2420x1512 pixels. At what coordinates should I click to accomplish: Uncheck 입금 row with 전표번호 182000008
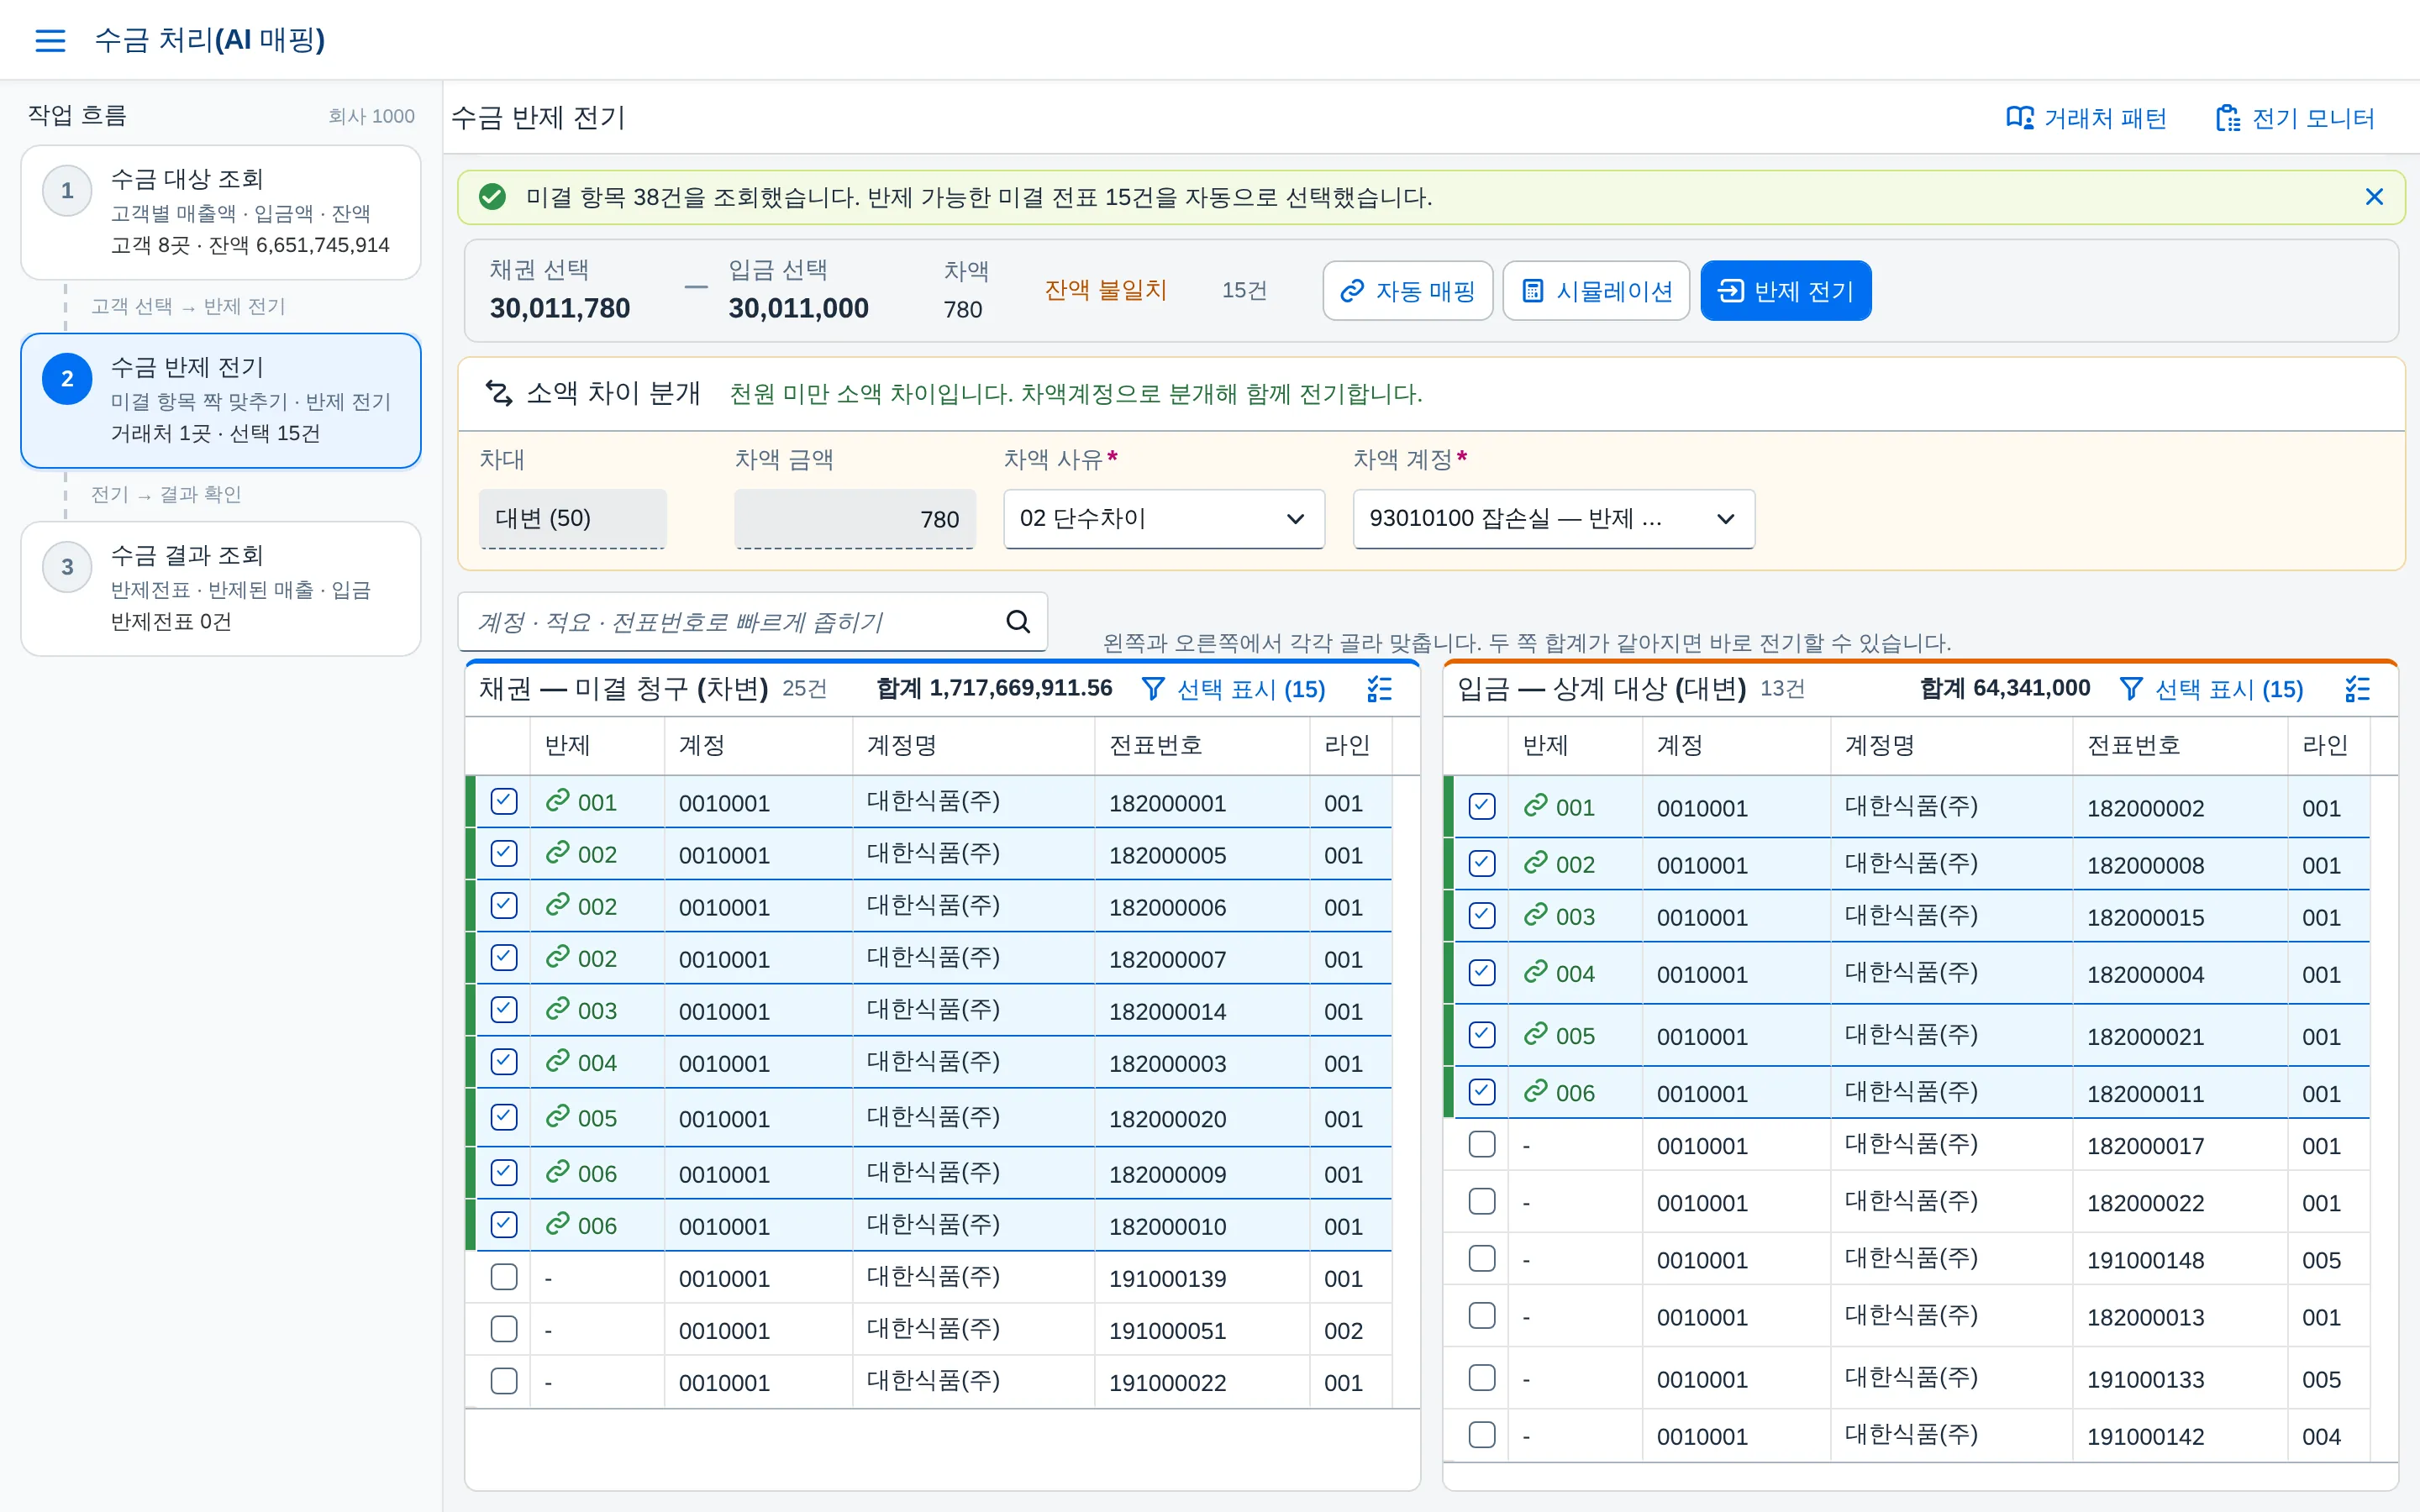coord(1482,864)
